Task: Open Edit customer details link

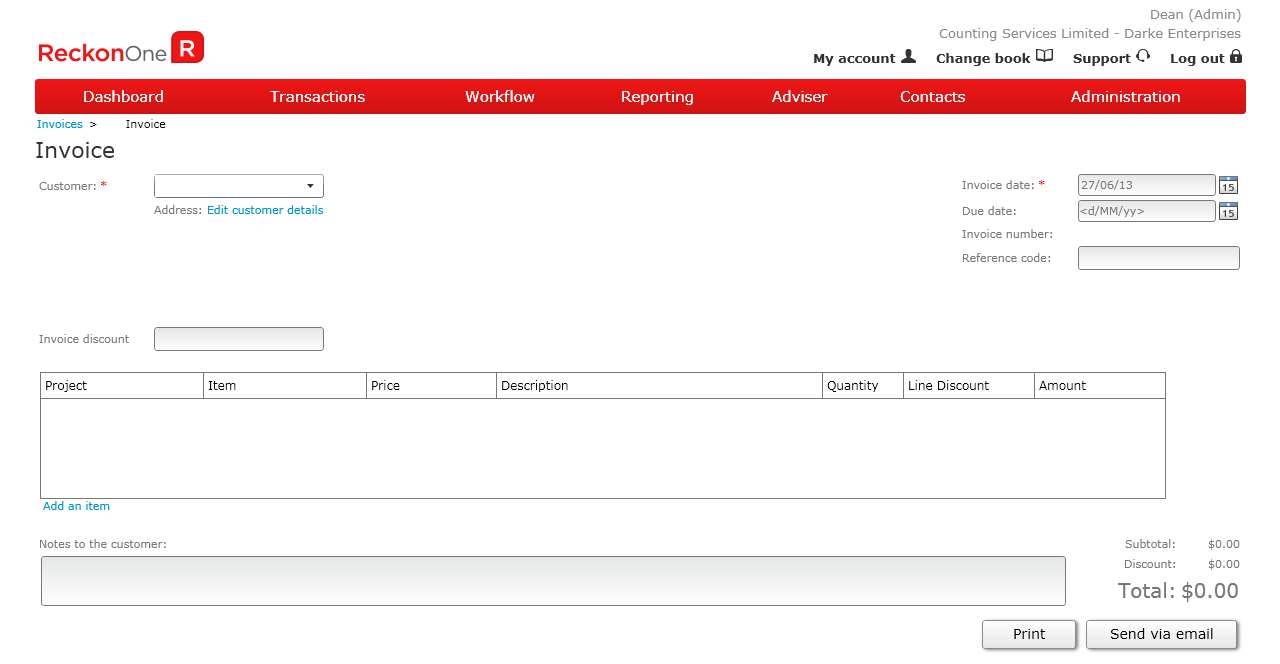Action: (265, 210)
